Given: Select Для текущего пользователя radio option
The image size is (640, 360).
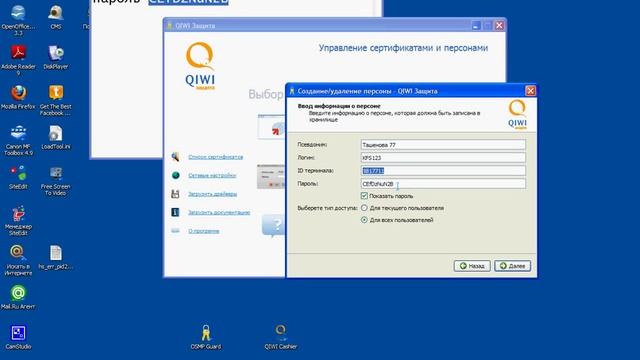Looking at the screenshot, I should point(364,208).
